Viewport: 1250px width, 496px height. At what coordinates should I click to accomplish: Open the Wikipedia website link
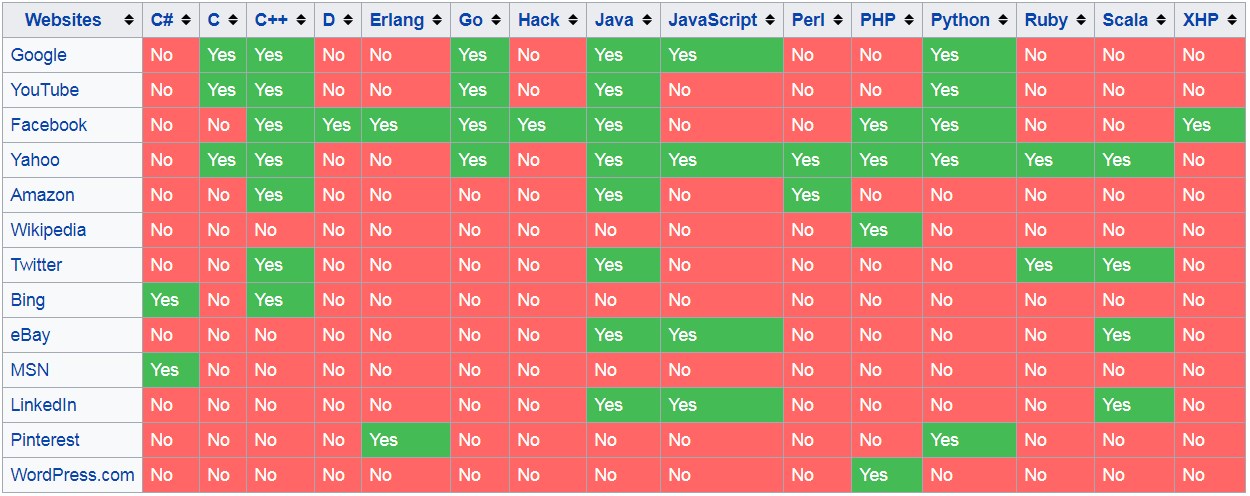point(48,230)
